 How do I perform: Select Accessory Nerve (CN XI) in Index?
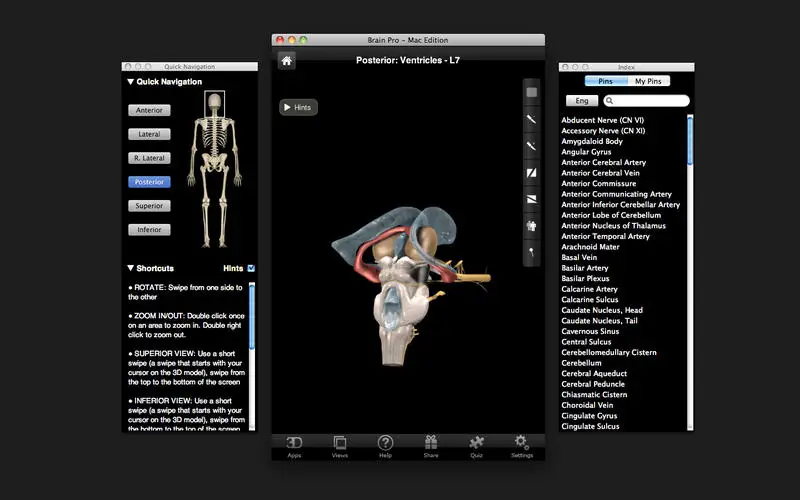(x=603, y=131)
